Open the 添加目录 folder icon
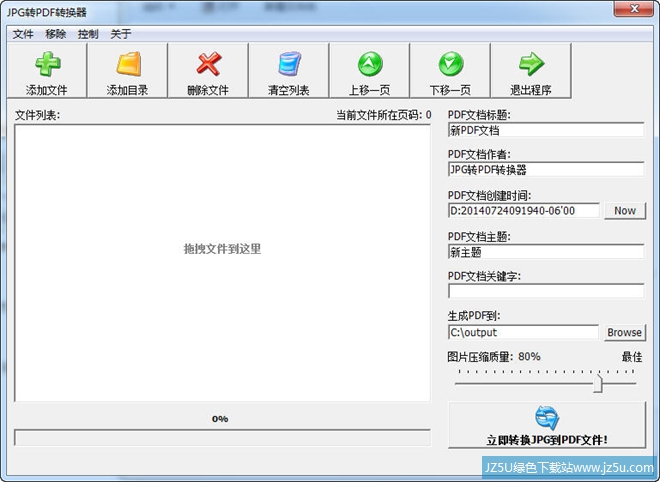This screenshot has height=482, width=660. 128,64
